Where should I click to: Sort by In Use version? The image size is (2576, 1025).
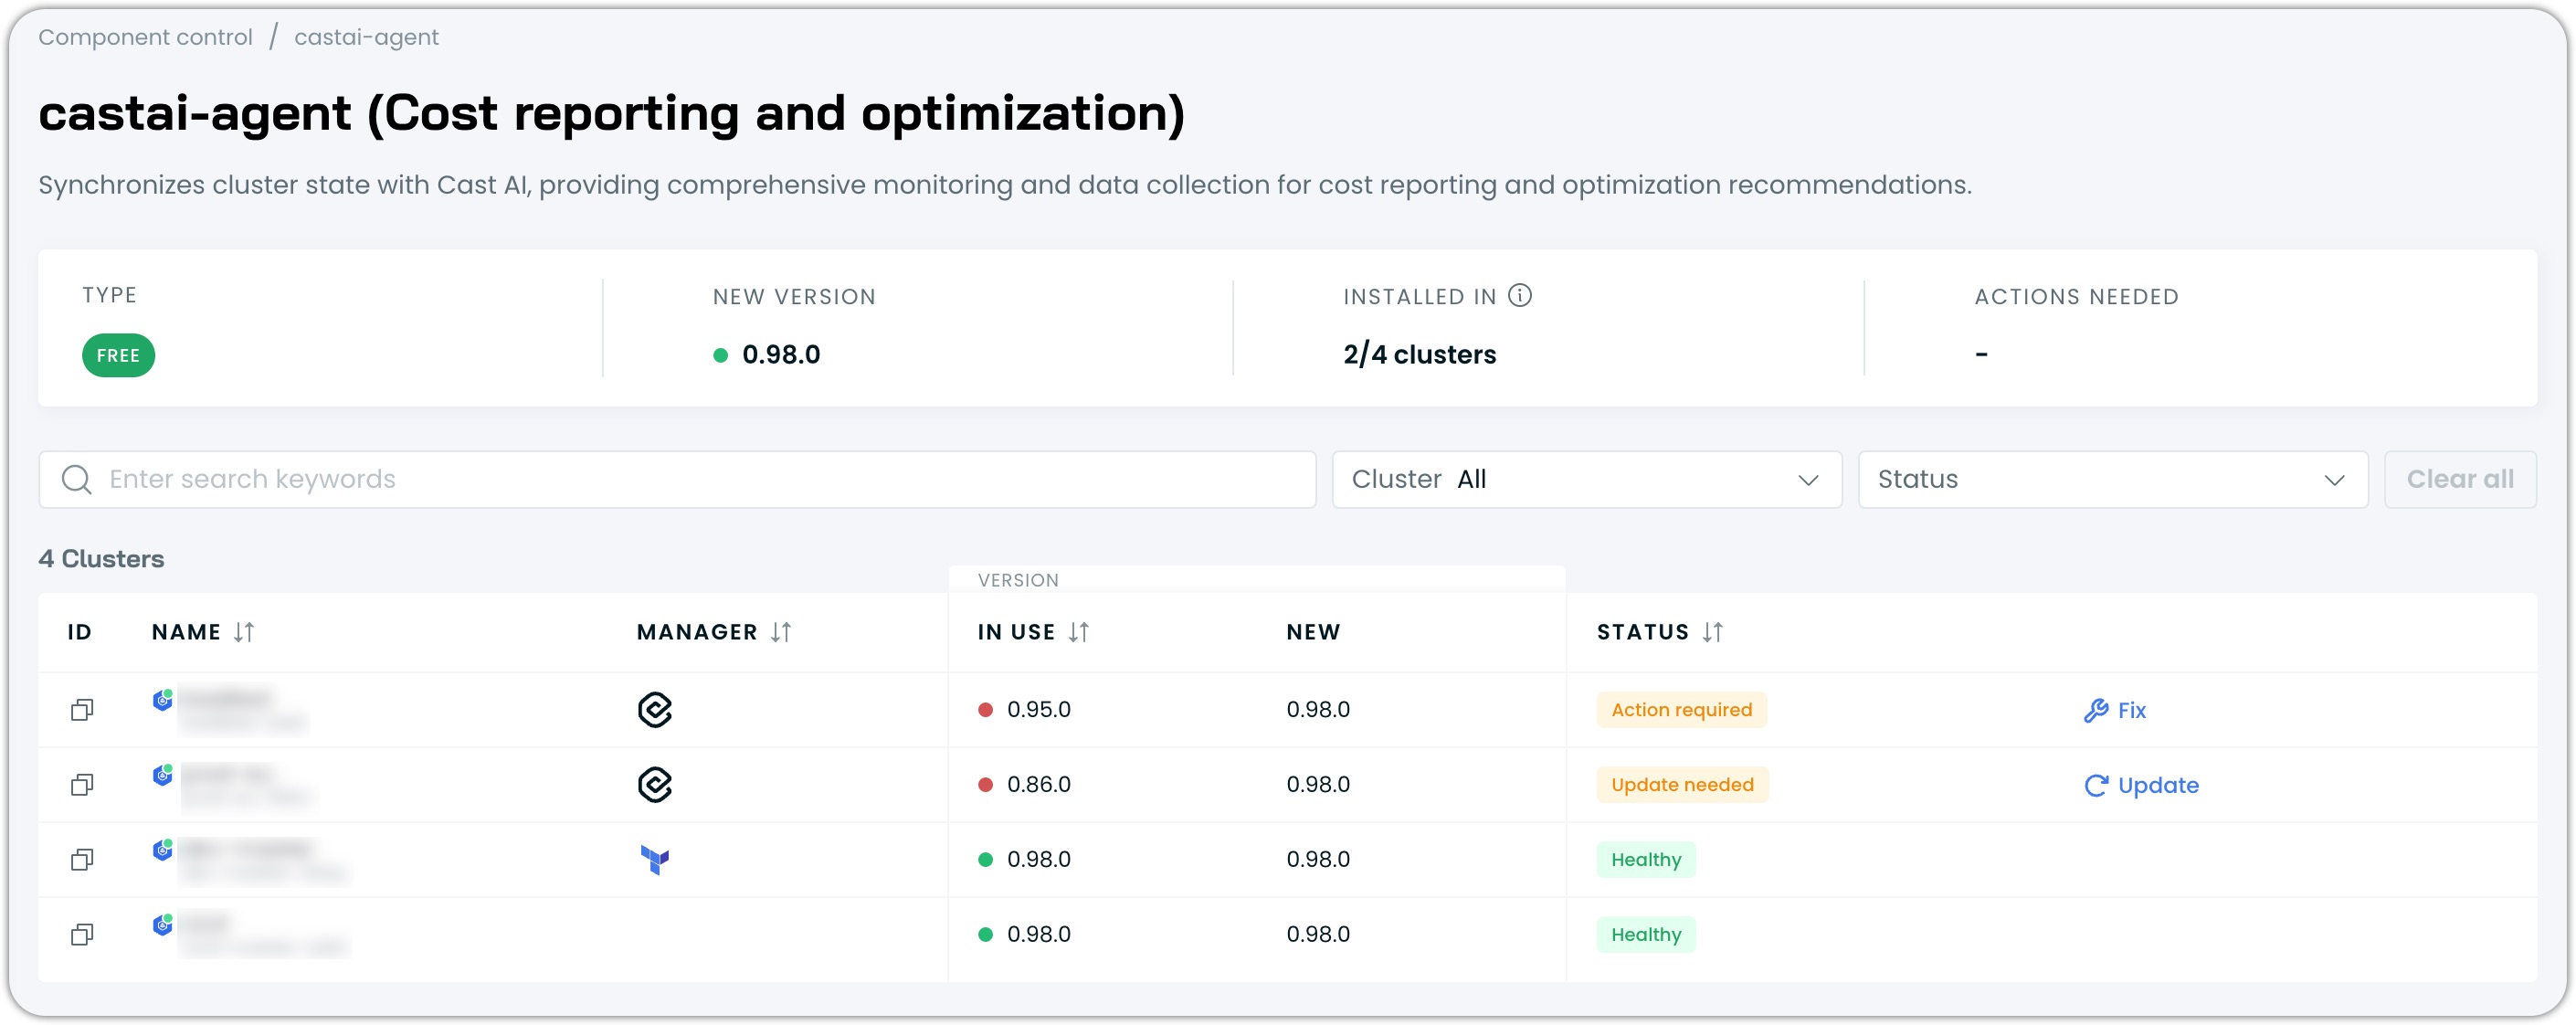[1078, 633]
